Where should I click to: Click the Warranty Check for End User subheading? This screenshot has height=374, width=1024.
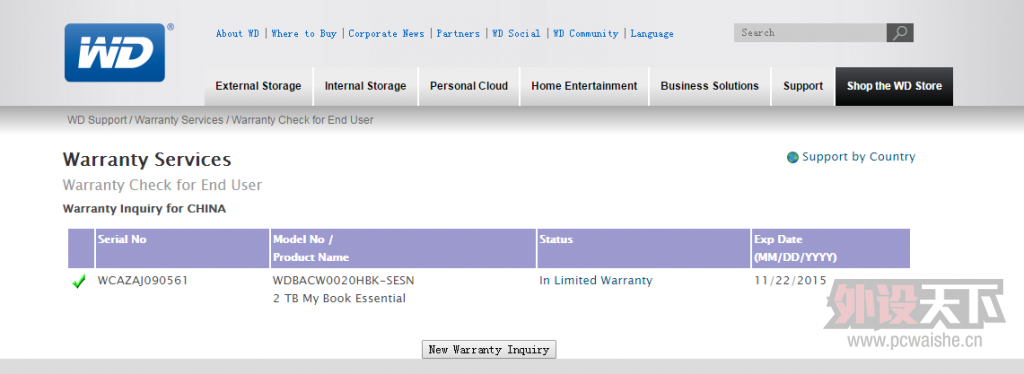pyautogui.click(x=163, y=185)
